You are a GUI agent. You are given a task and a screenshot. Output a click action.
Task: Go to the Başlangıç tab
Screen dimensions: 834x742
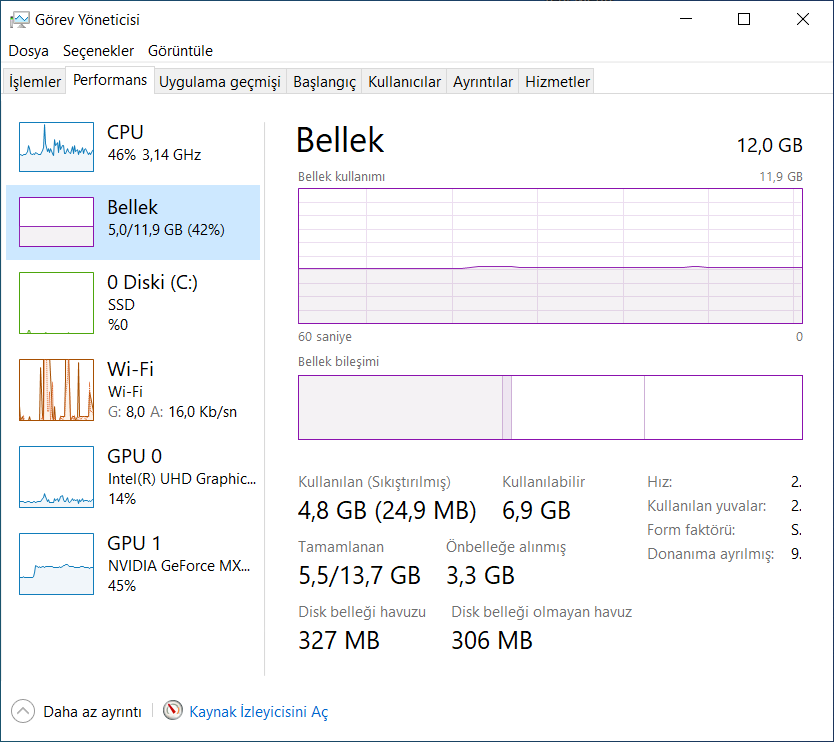(x=324, y=82)
